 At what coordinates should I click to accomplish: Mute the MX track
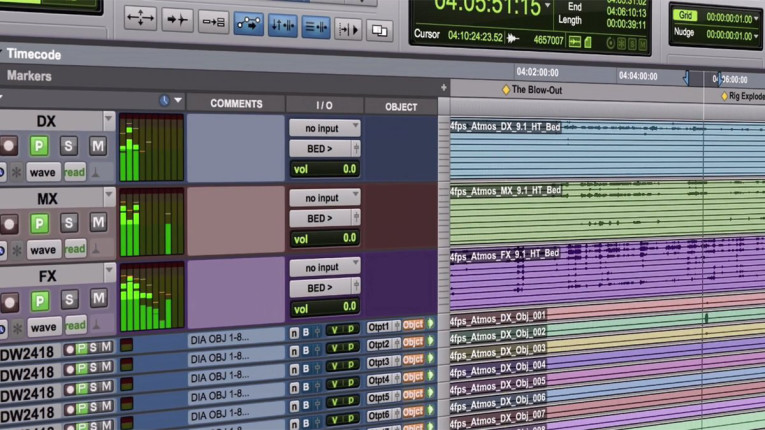98,223
